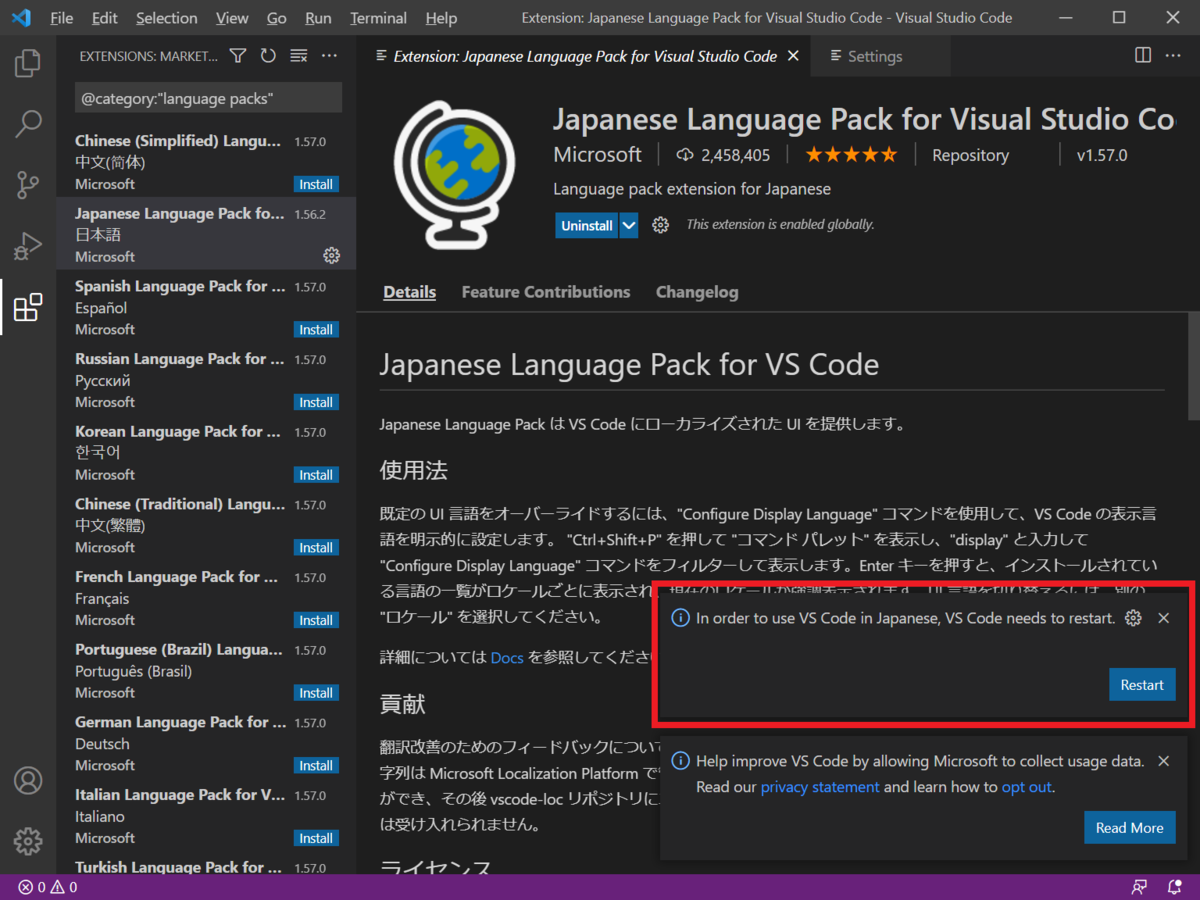
Task: Select the Changelog tab
Action: 697,292
